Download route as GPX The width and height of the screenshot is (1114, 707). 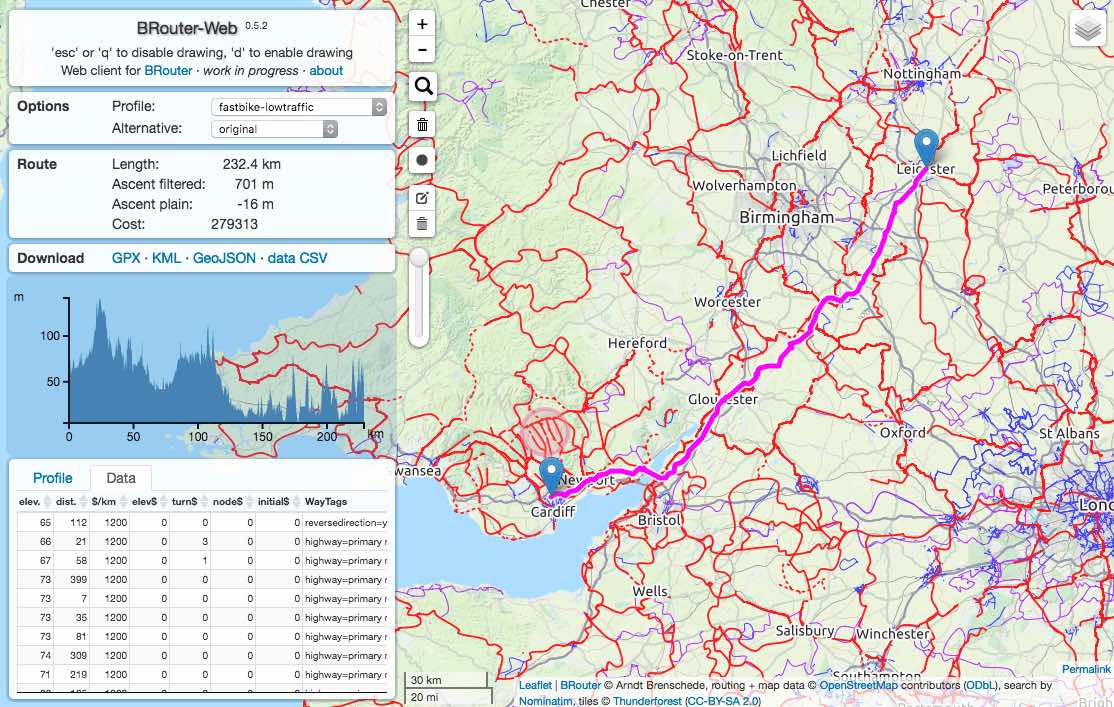pos(126,258)
